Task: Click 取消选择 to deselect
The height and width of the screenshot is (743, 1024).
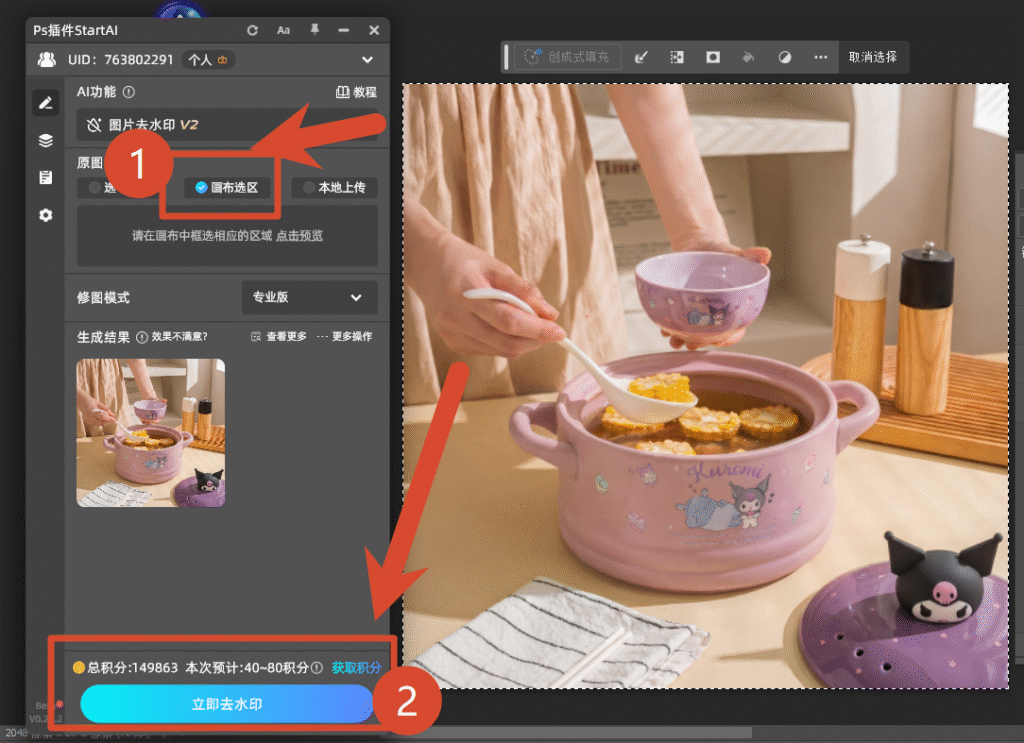Action: point(872,57)
